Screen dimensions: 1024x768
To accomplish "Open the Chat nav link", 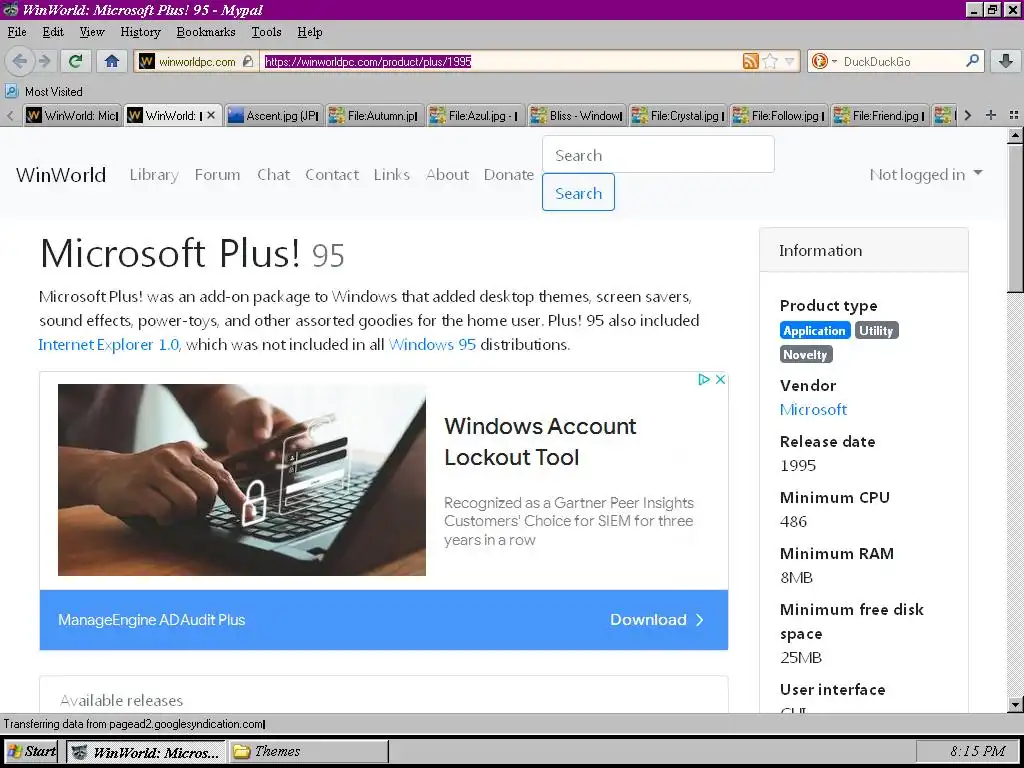I will click(273, 174).
